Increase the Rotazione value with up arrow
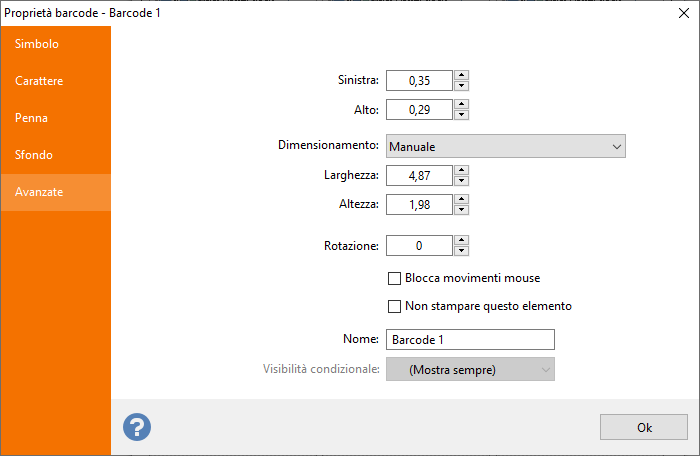 click(x=461, y=240)
